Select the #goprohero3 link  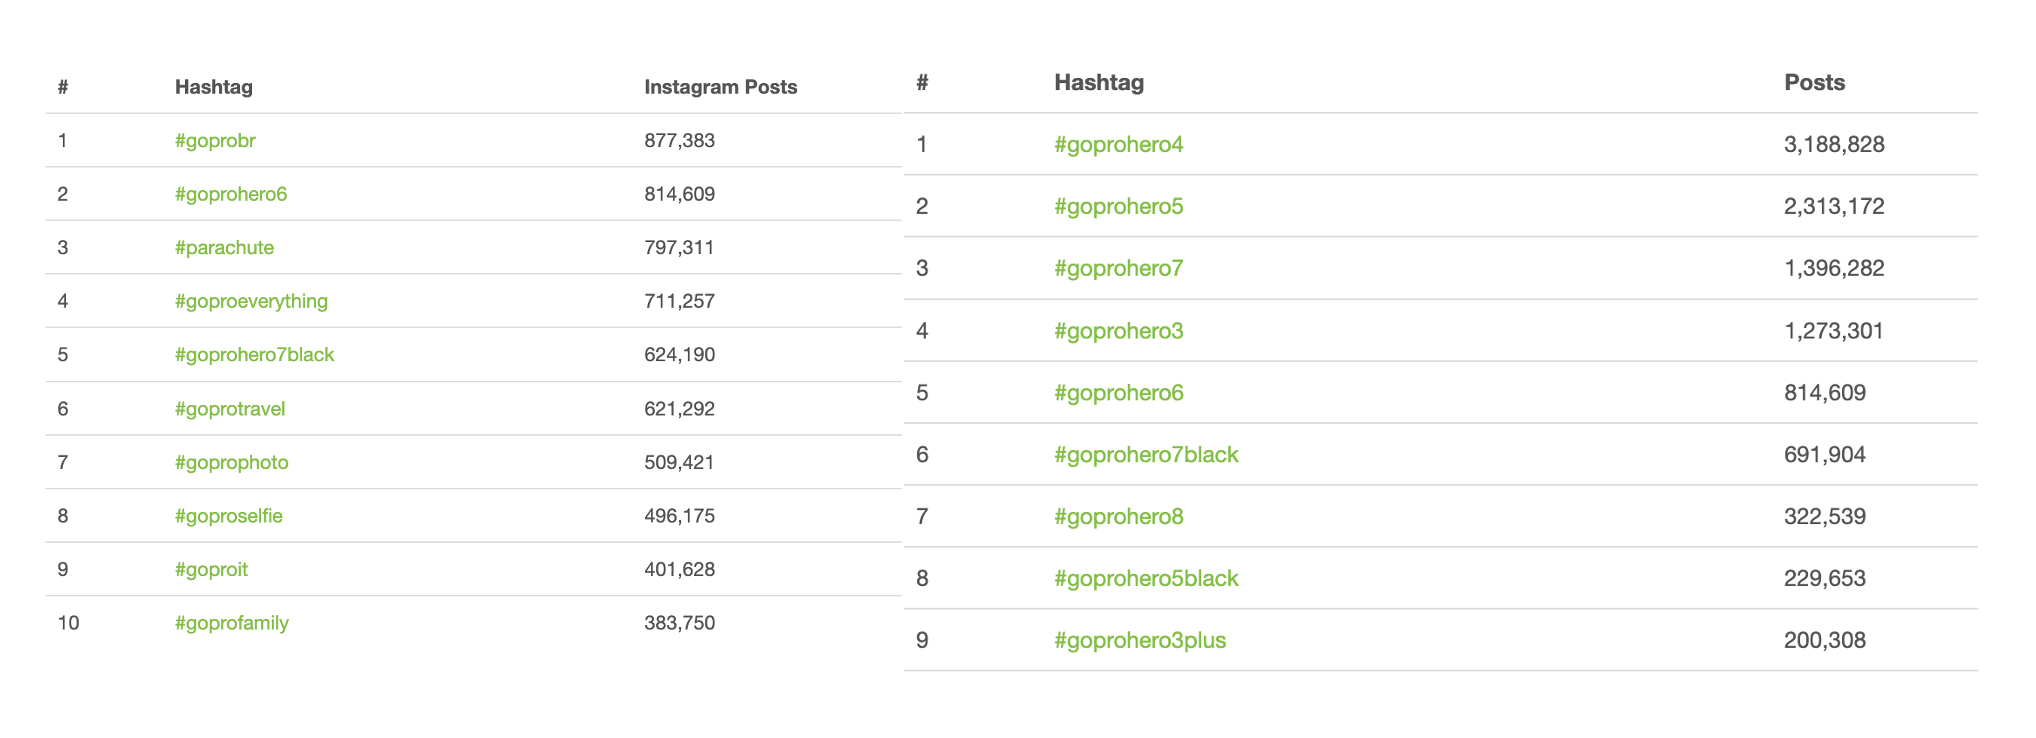pyautogui.click(x=1119, y=331)
